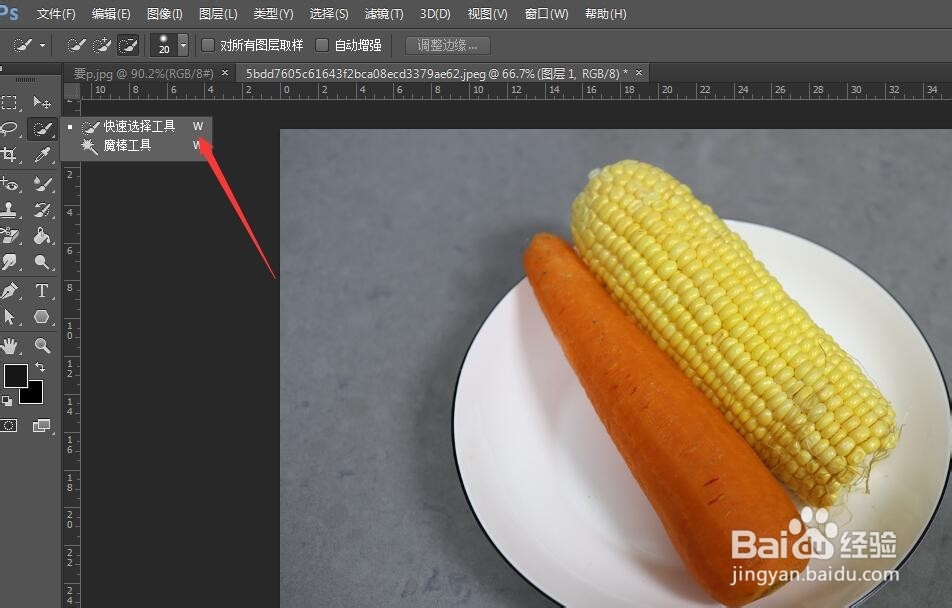Open the 编辑(E) menu
Image resolution: width=952 pixels, height=608 pixels.
pos(111,13)
